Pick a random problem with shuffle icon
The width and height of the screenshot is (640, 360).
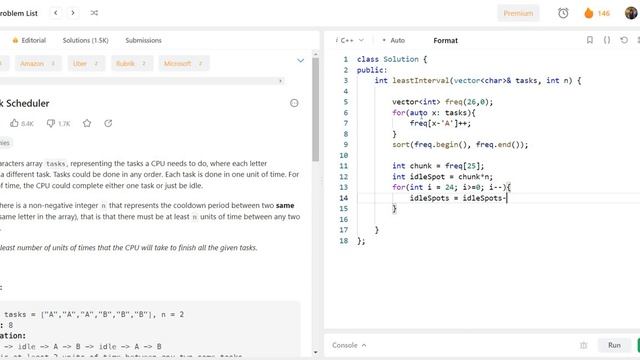(94, 13)
